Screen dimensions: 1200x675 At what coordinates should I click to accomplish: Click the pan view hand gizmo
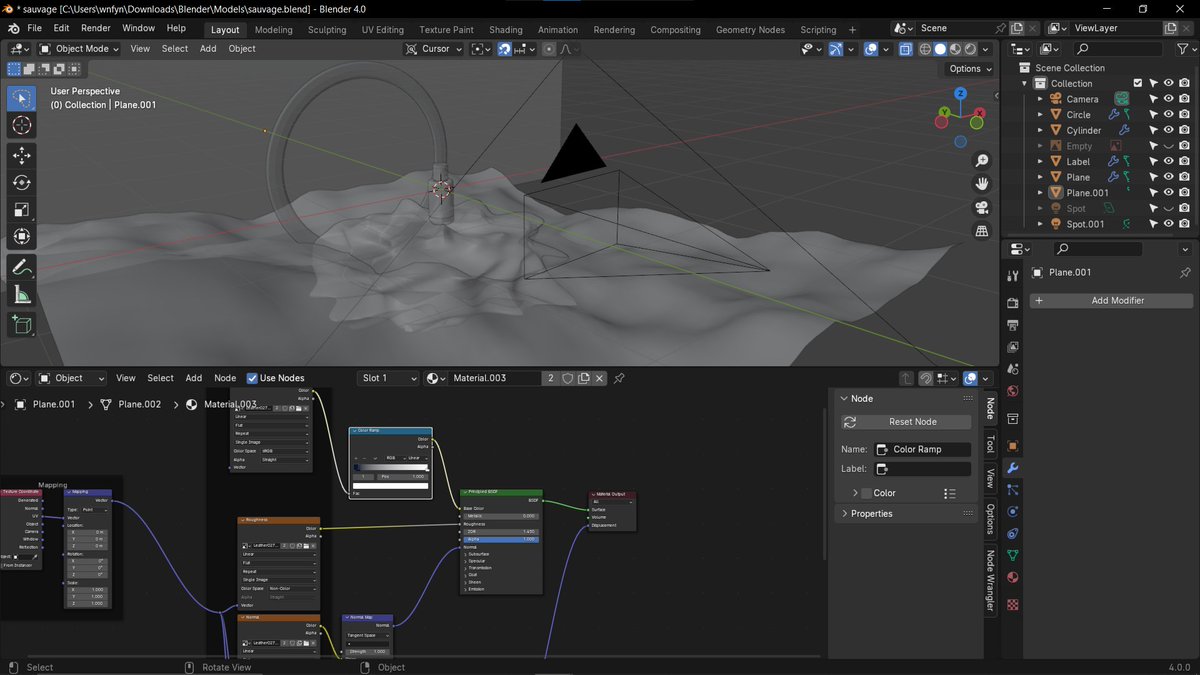pyautogui.click(x=982, y=184)
